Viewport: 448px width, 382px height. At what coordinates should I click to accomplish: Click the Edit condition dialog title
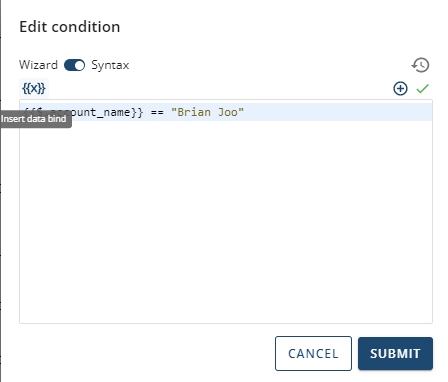point(70,27)
